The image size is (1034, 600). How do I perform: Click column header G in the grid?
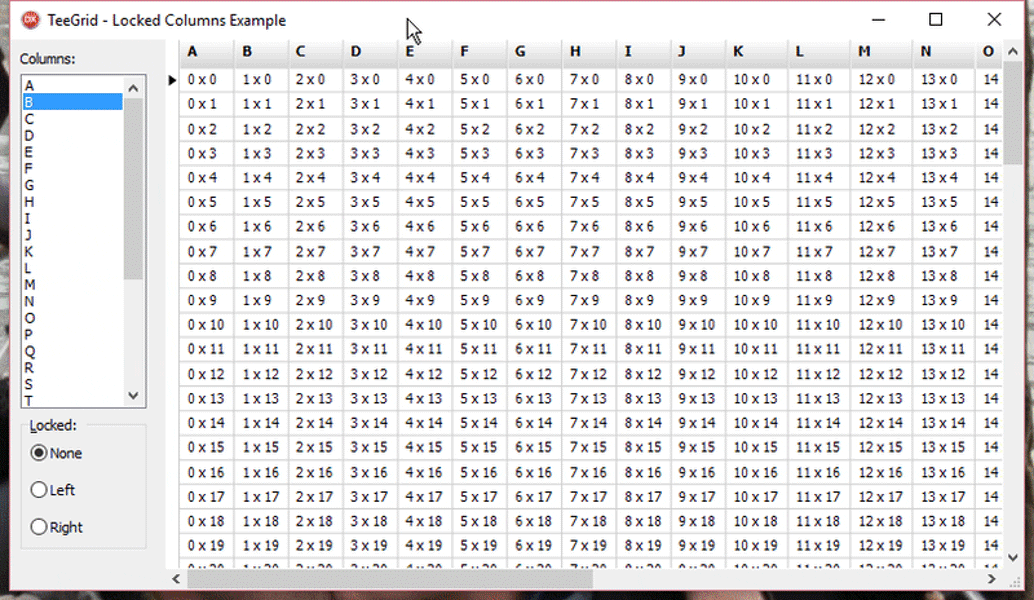[x=534, y=51]
